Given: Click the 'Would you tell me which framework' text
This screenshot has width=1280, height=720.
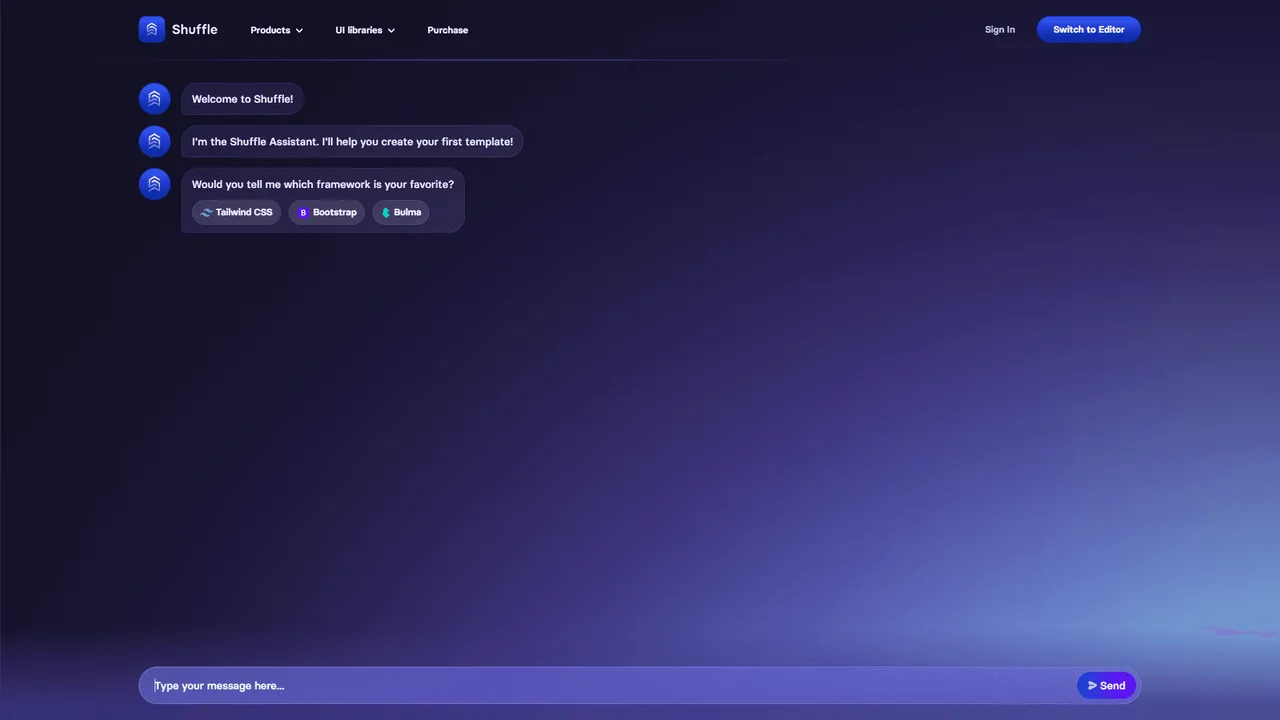Looking at the screenshot, I should (x=323, y=184).
